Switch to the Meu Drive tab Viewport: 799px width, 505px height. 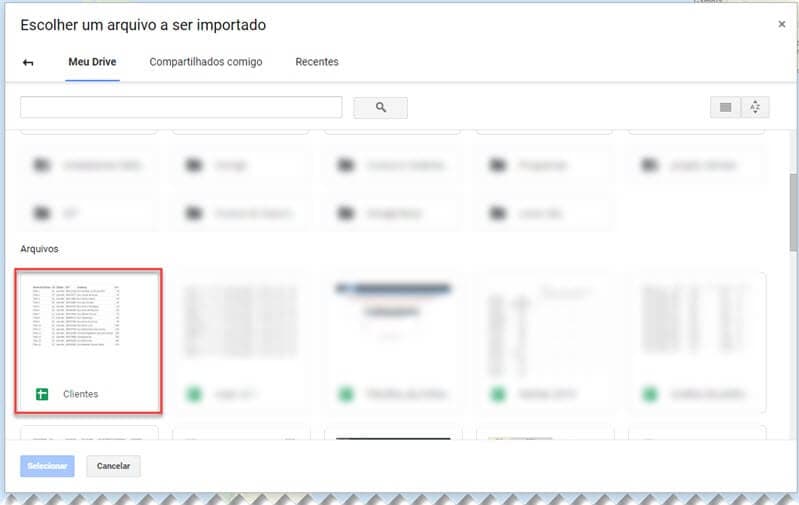coord(92,62)
